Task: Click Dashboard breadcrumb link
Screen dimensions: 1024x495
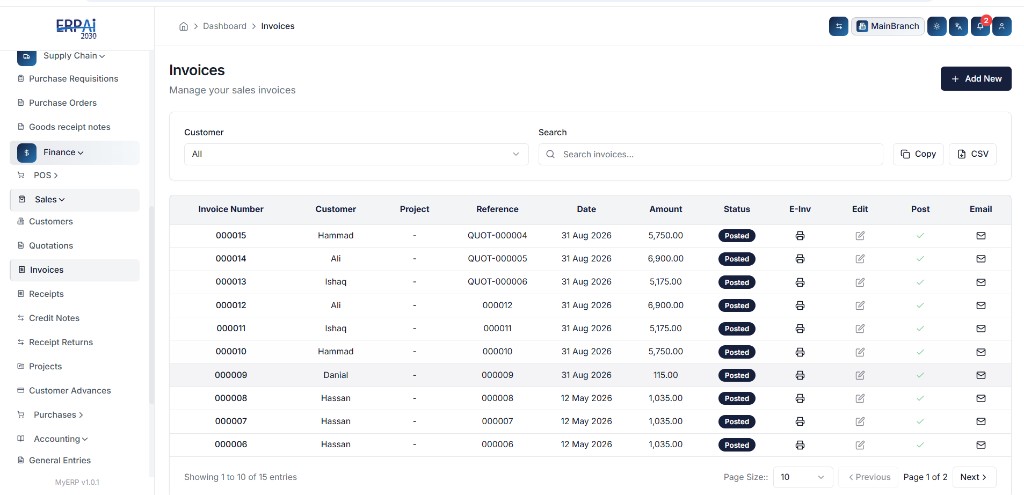Action: click(225, 26)
